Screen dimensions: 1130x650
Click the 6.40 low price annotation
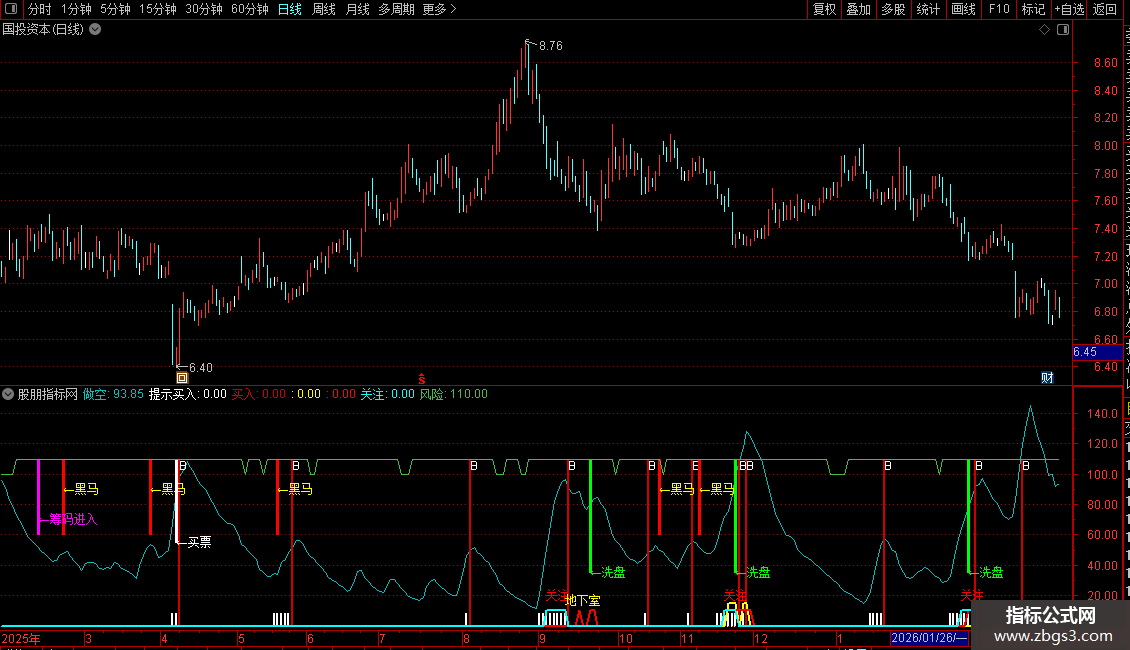[200, 368]
